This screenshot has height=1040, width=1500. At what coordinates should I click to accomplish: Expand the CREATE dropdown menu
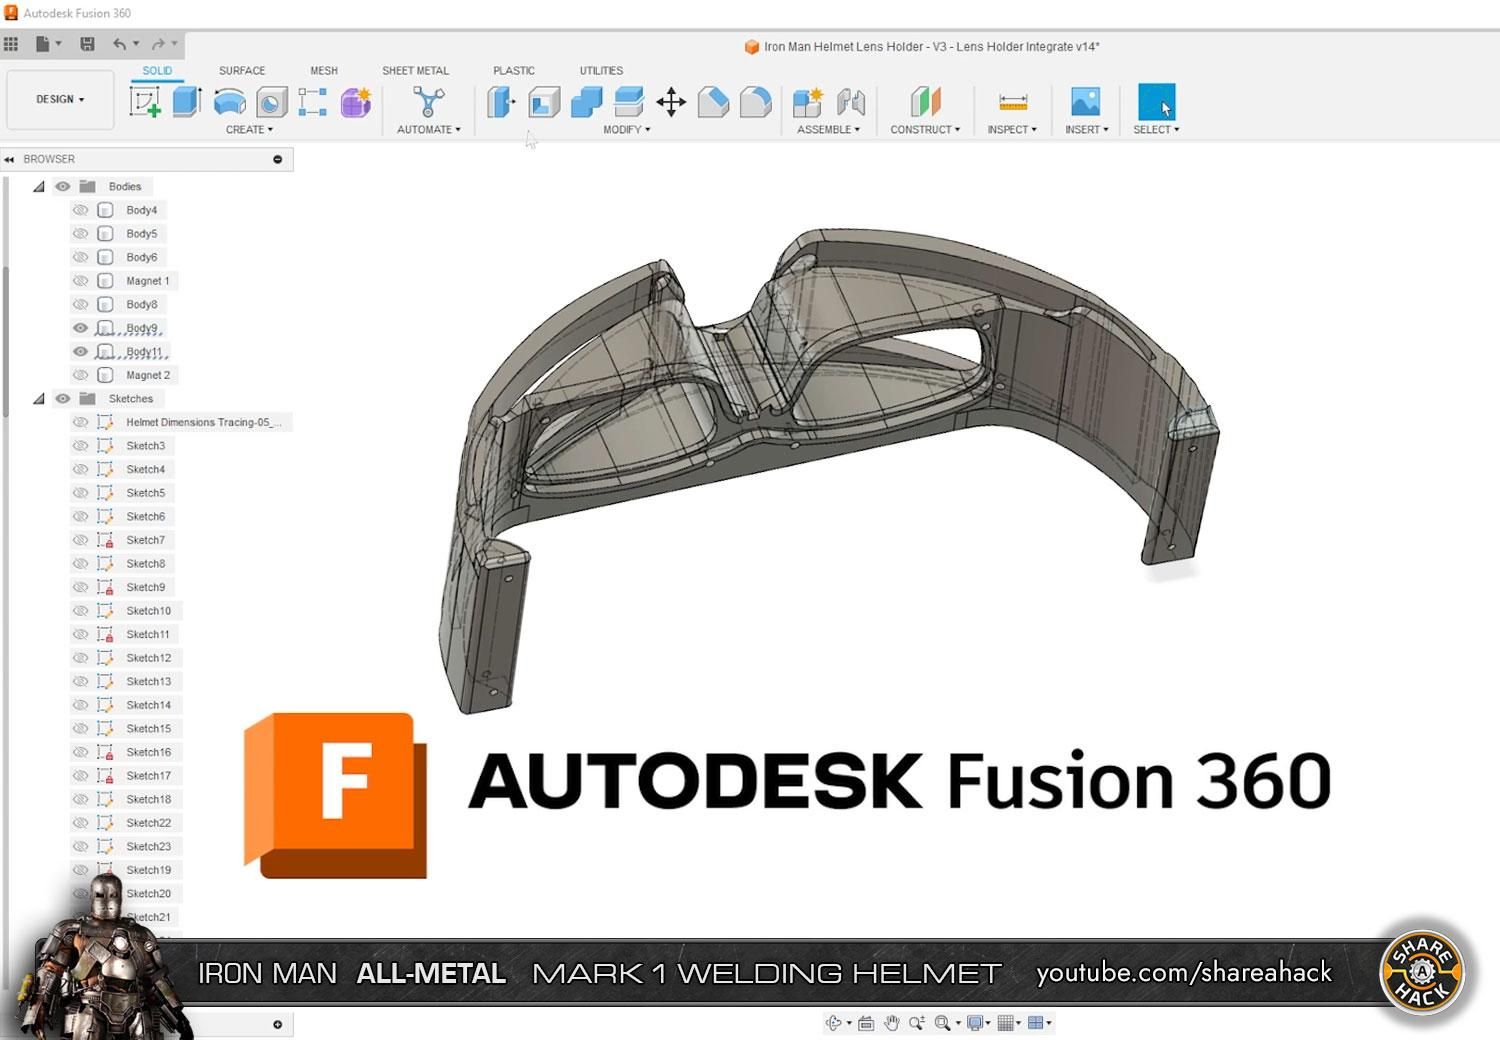point(249,130)
